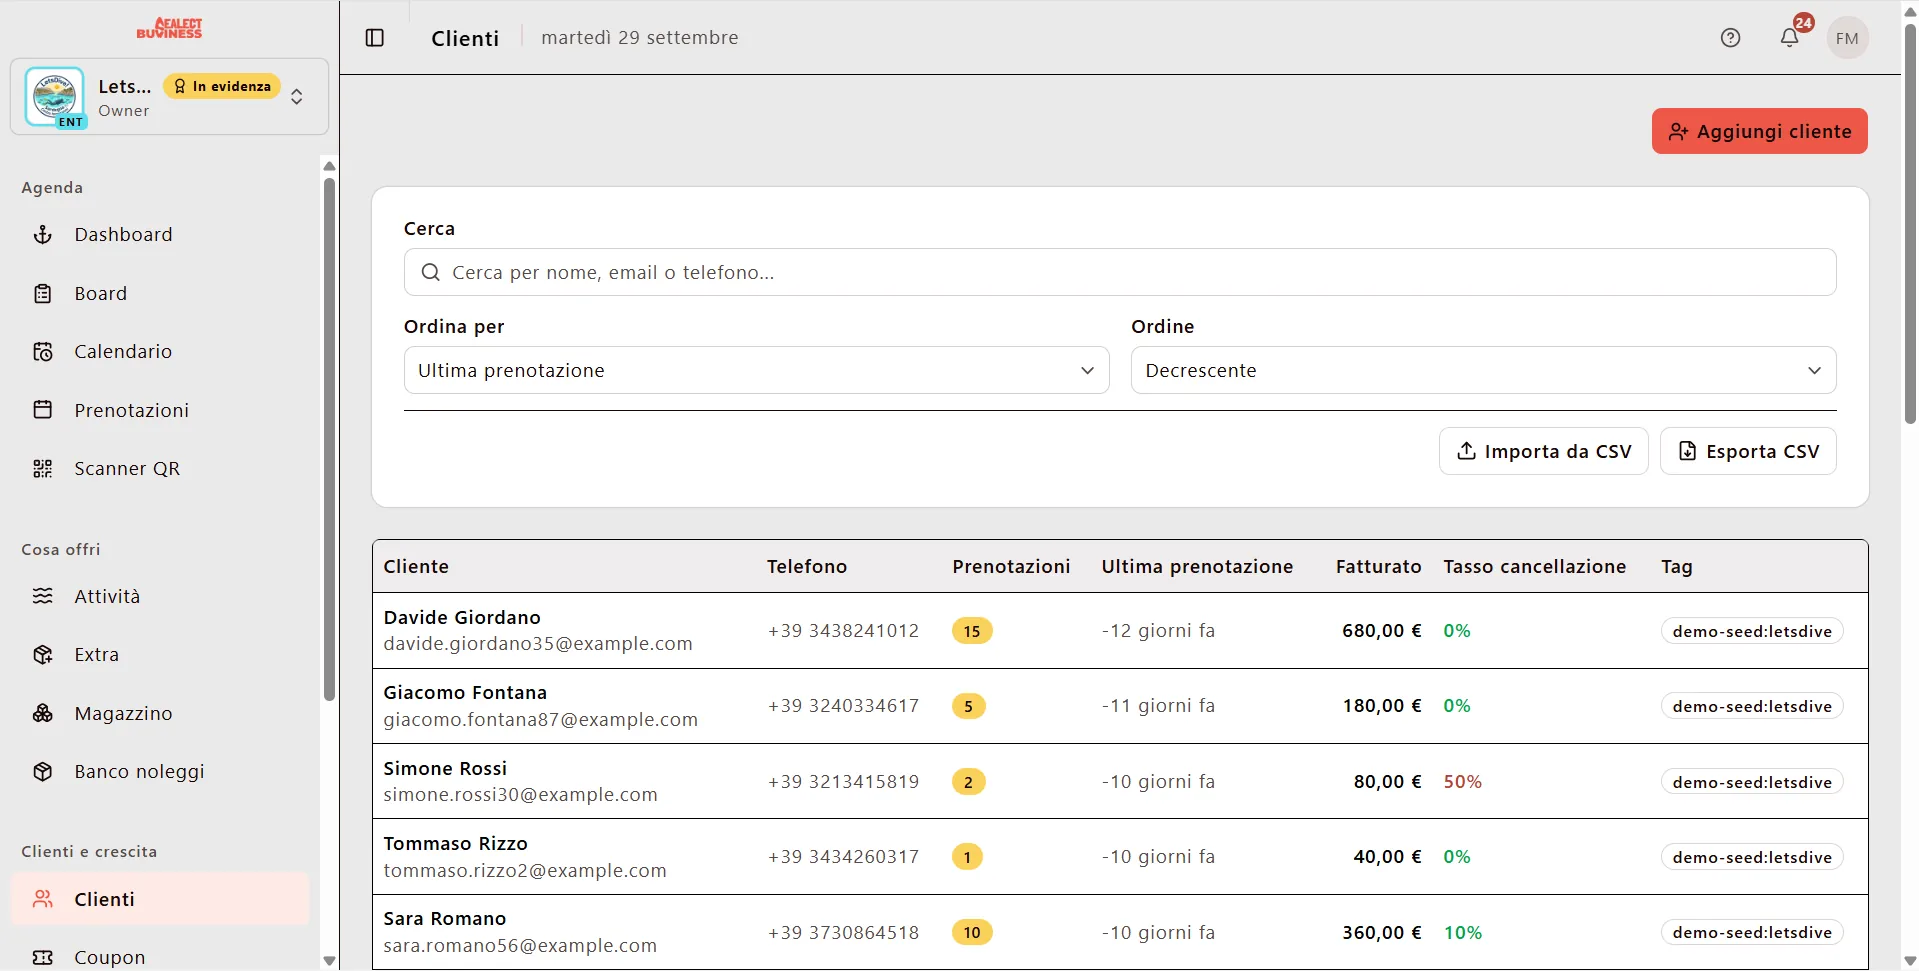Click the Aggiungi cliente button
Image resolution: width=1919 pixels, height=971 pixels.
tap(1759, 131)
